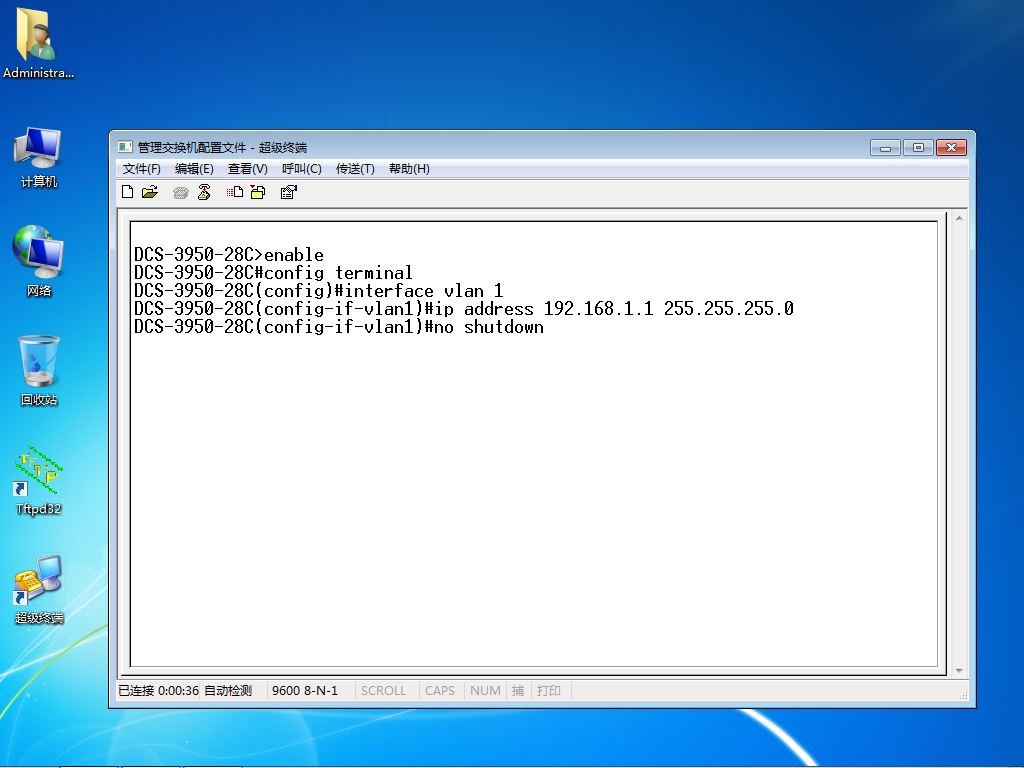The image size is (1024, 768).
Task: Open the 呼叫(C) menu
Action: (302, 168)
